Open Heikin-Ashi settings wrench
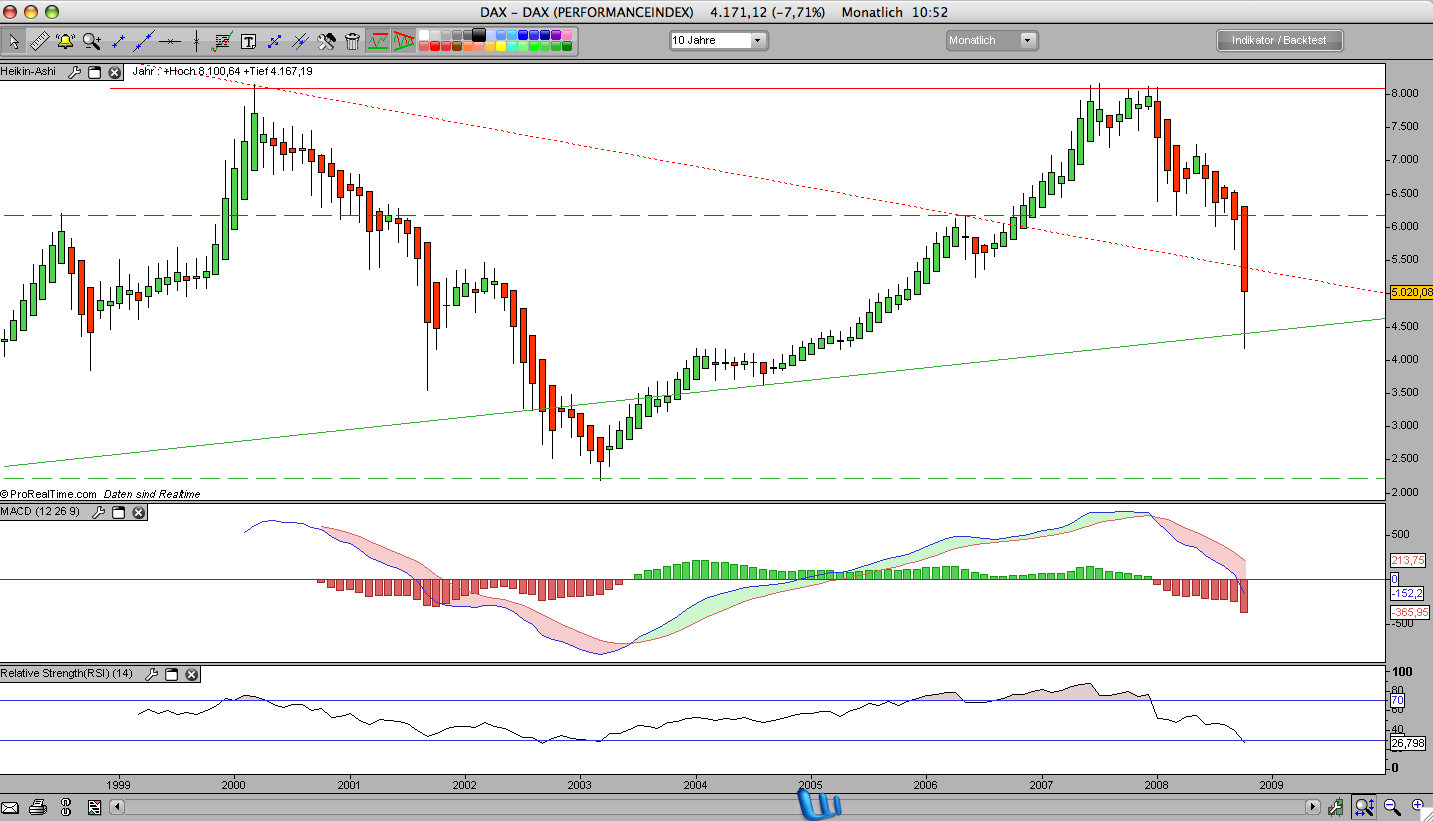This screenshot has height=821, width=1433. [x=75, y=72]
